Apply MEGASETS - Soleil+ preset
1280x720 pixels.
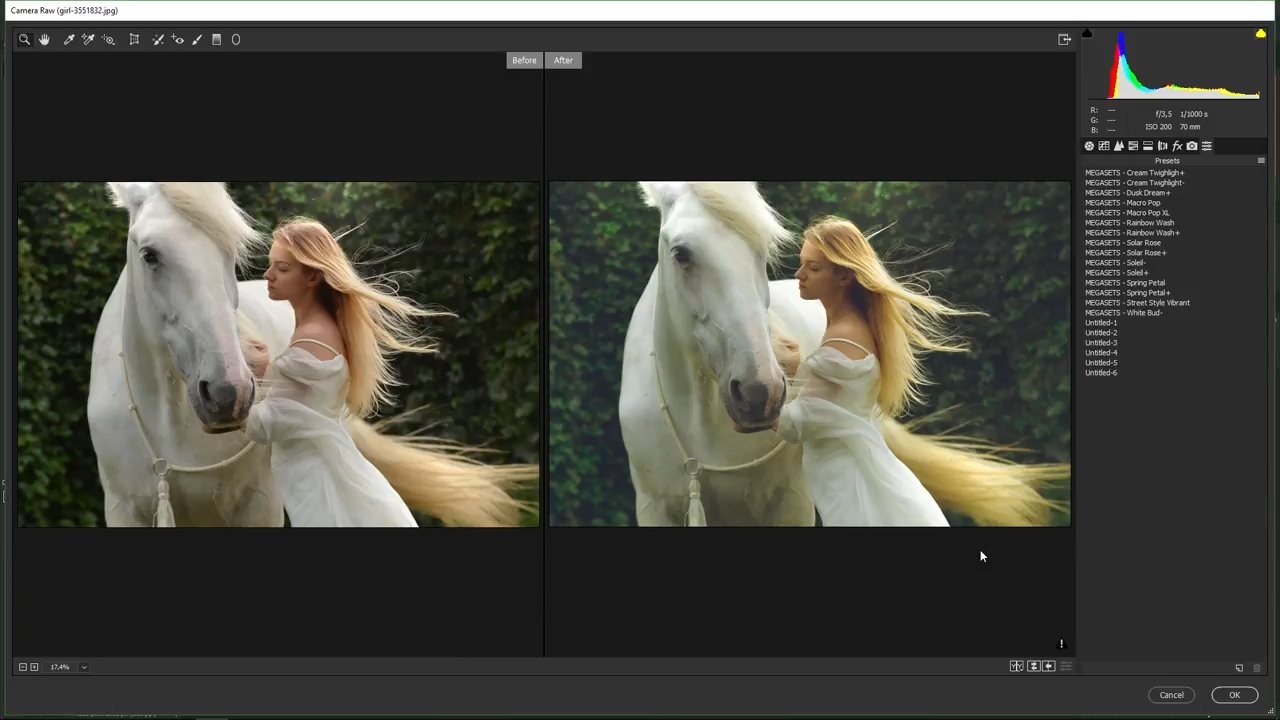pyautogui.click(x=1117, y=273)
